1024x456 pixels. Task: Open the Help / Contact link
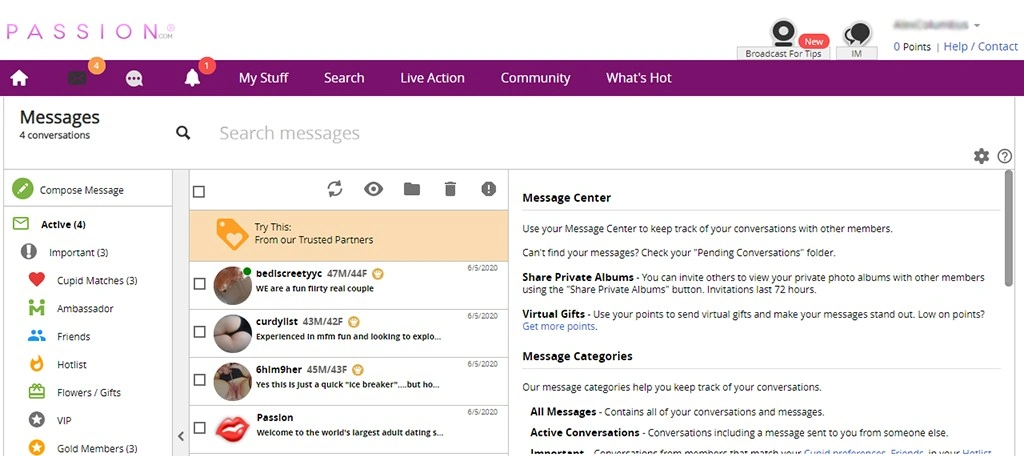click(x=980, y=46)
